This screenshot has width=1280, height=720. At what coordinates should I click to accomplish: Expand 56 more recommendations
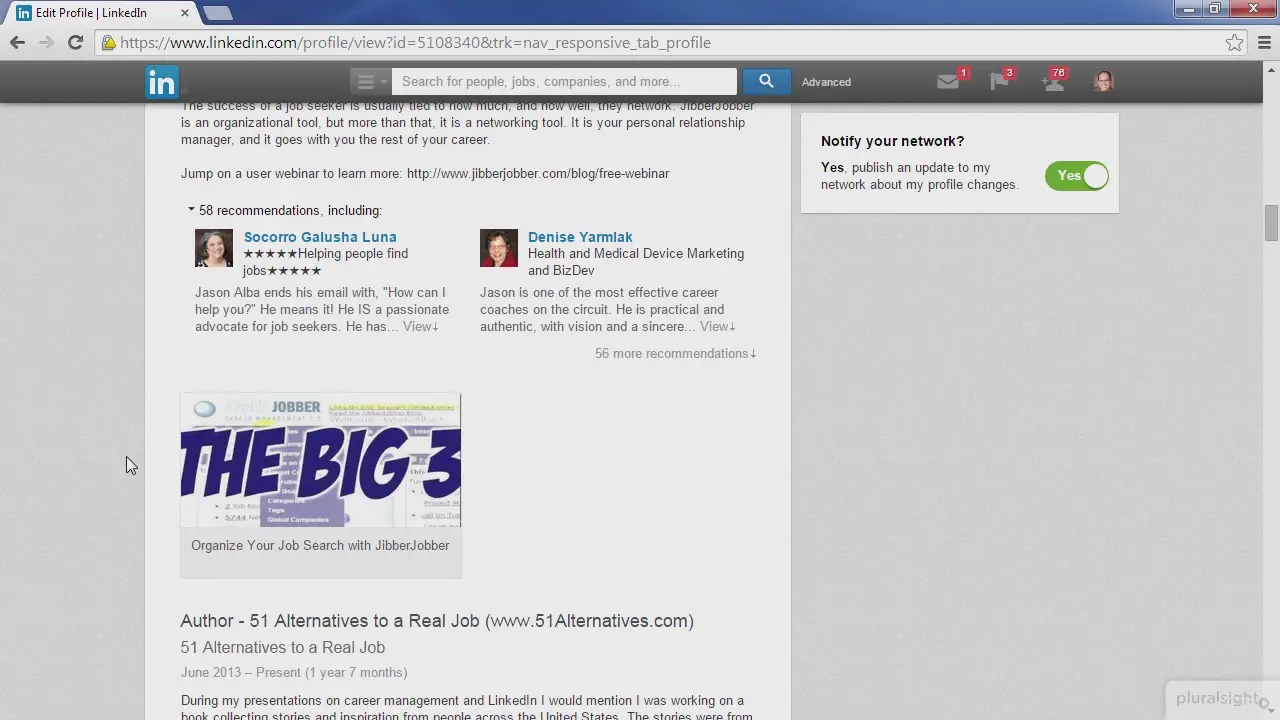click(x=676, y=353)
